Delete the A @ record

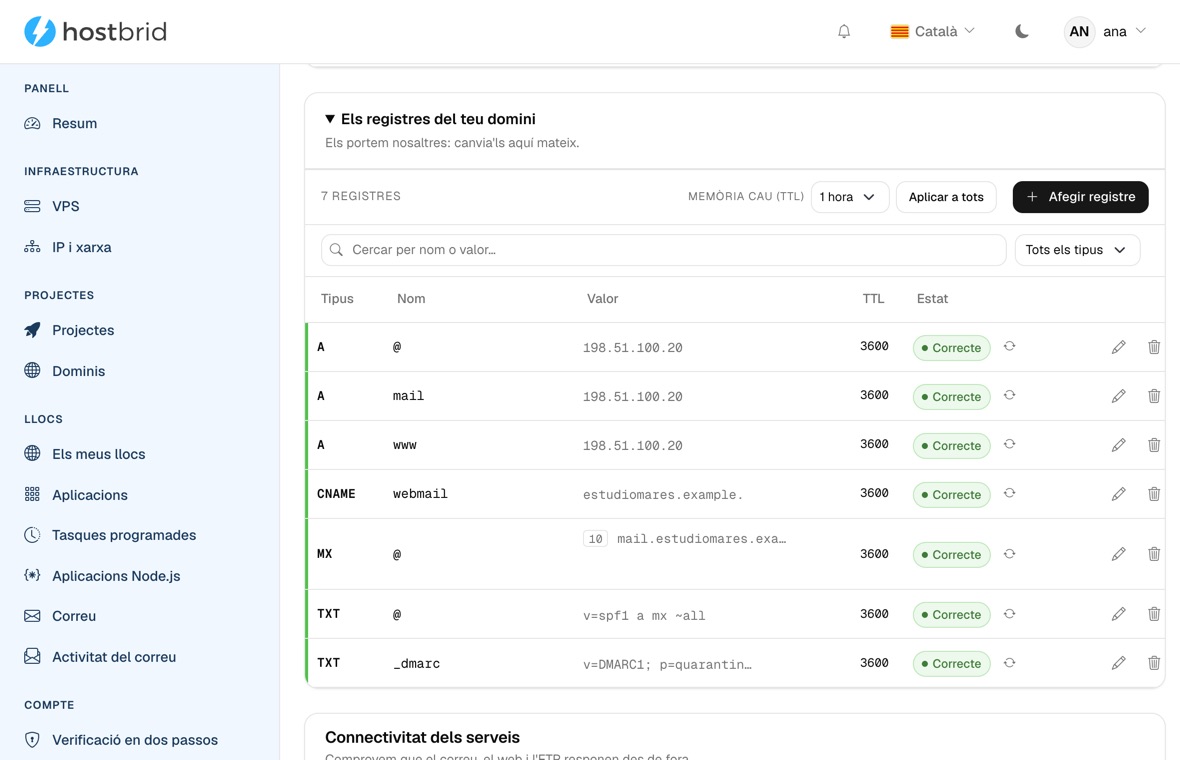point(1154,347)
